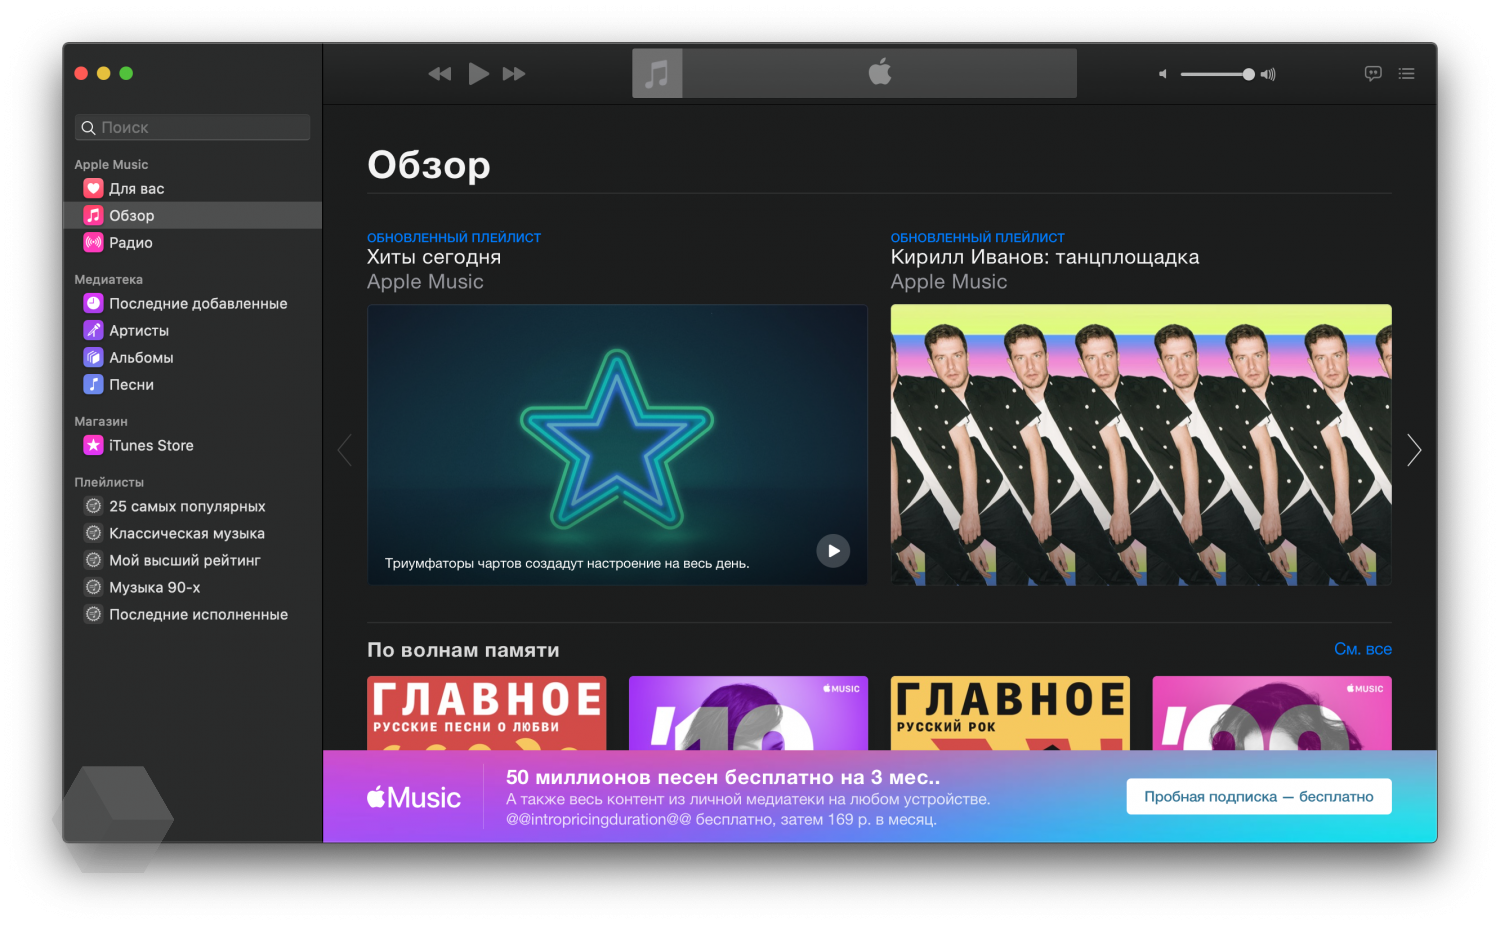Image resolution: width=1500 pixels, height=926 pixels.
Task: Play Хиты сегодня via the round play button
Action: 833,551
